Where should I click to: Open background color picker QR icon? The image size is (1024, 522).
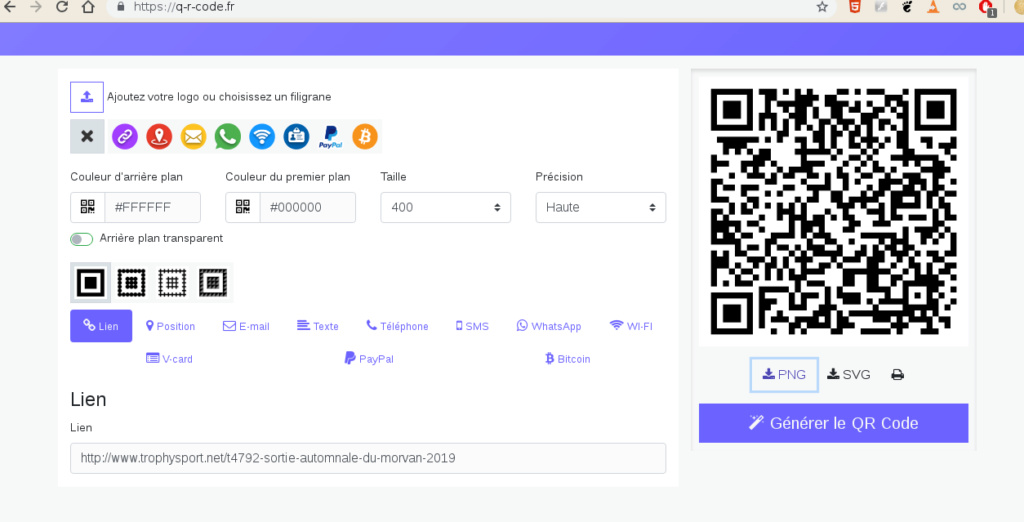point(88,207)
